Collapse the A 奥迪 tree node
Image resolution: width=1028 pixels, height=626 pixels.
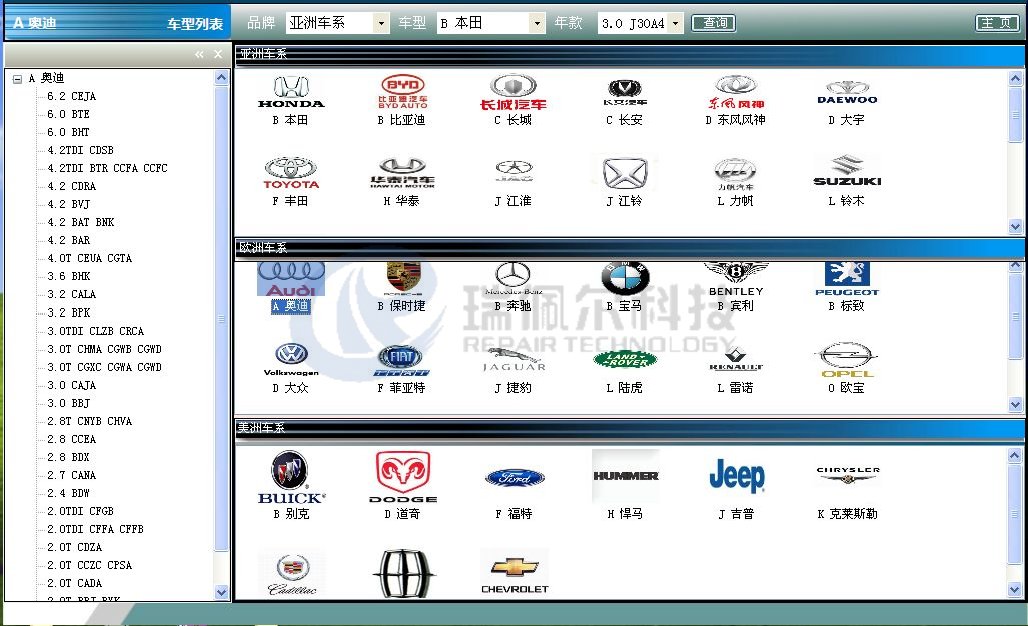(18, 79)
